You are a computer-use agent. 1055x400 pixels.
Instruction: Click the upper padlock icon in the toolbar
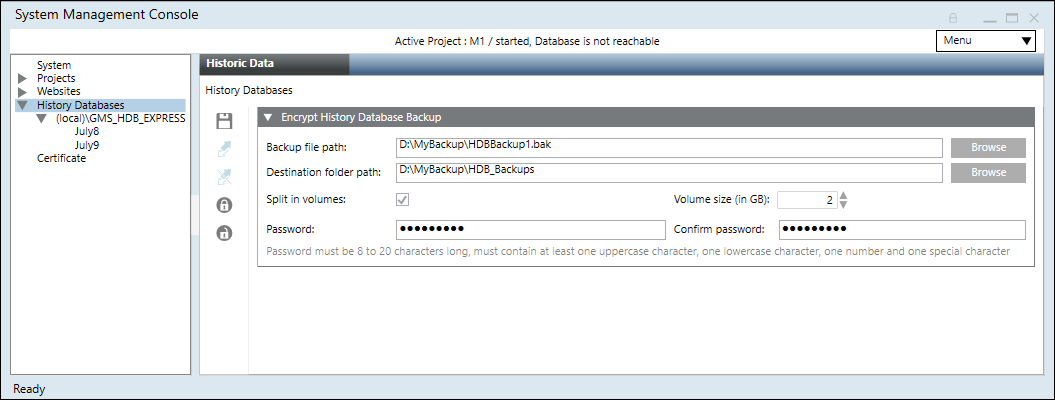[225, 205]
